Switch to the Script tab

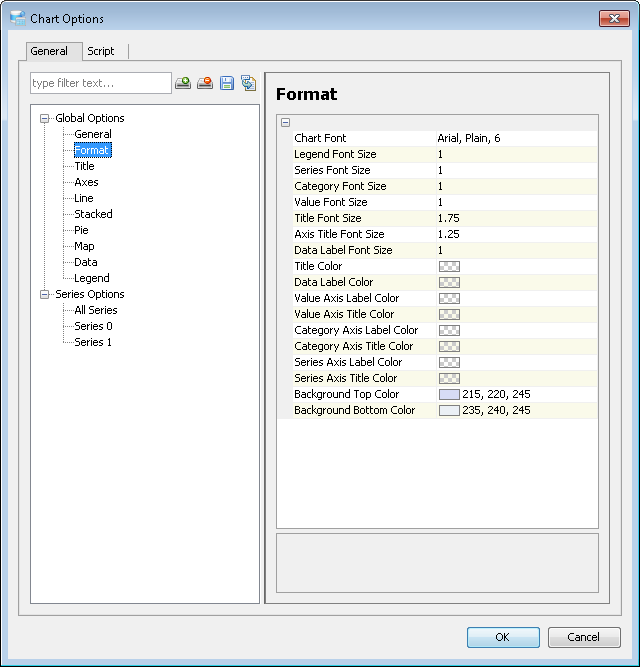pyautogui.click(x=101, y=51)
